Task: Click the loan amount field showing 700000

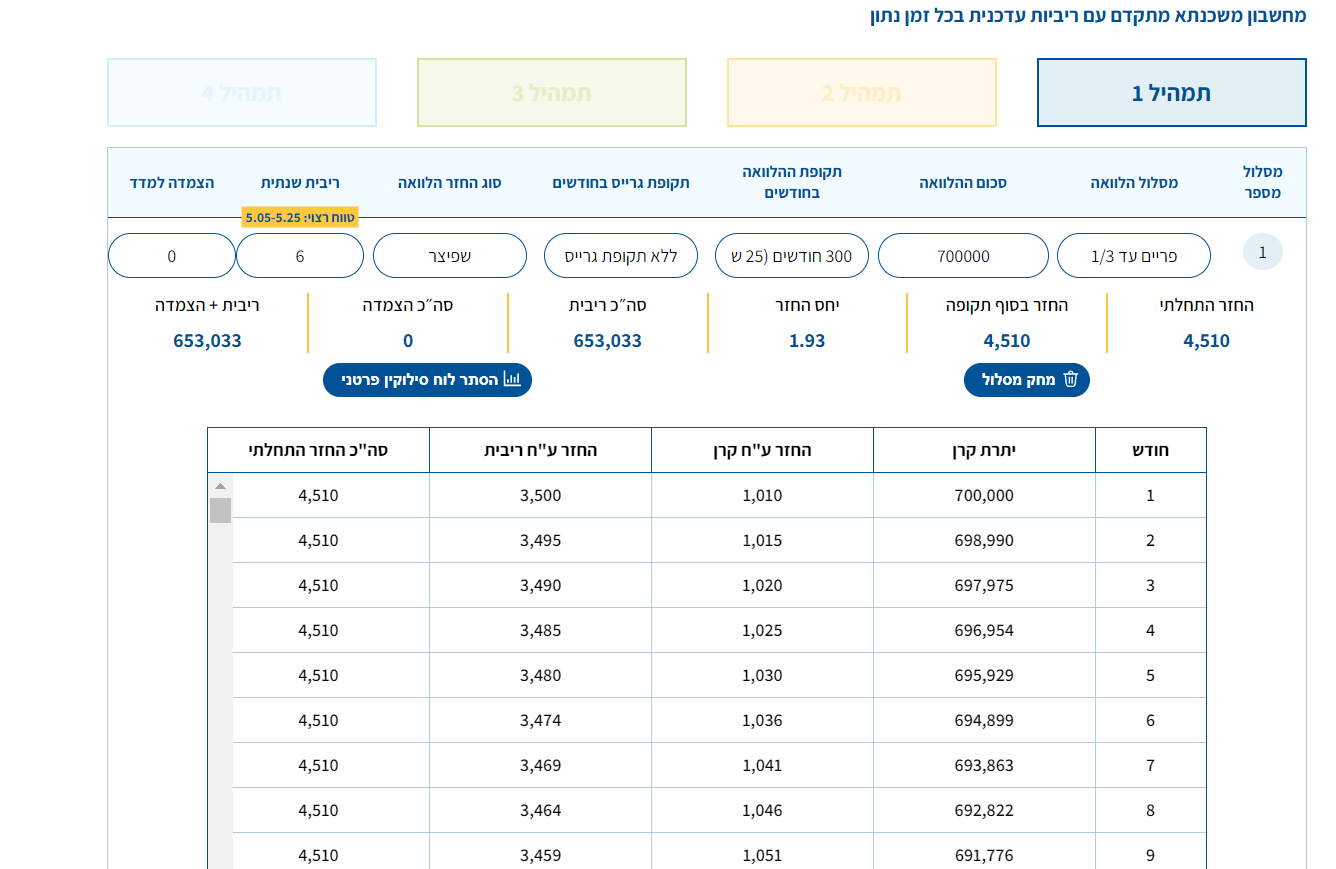Action: coord(963,256)
